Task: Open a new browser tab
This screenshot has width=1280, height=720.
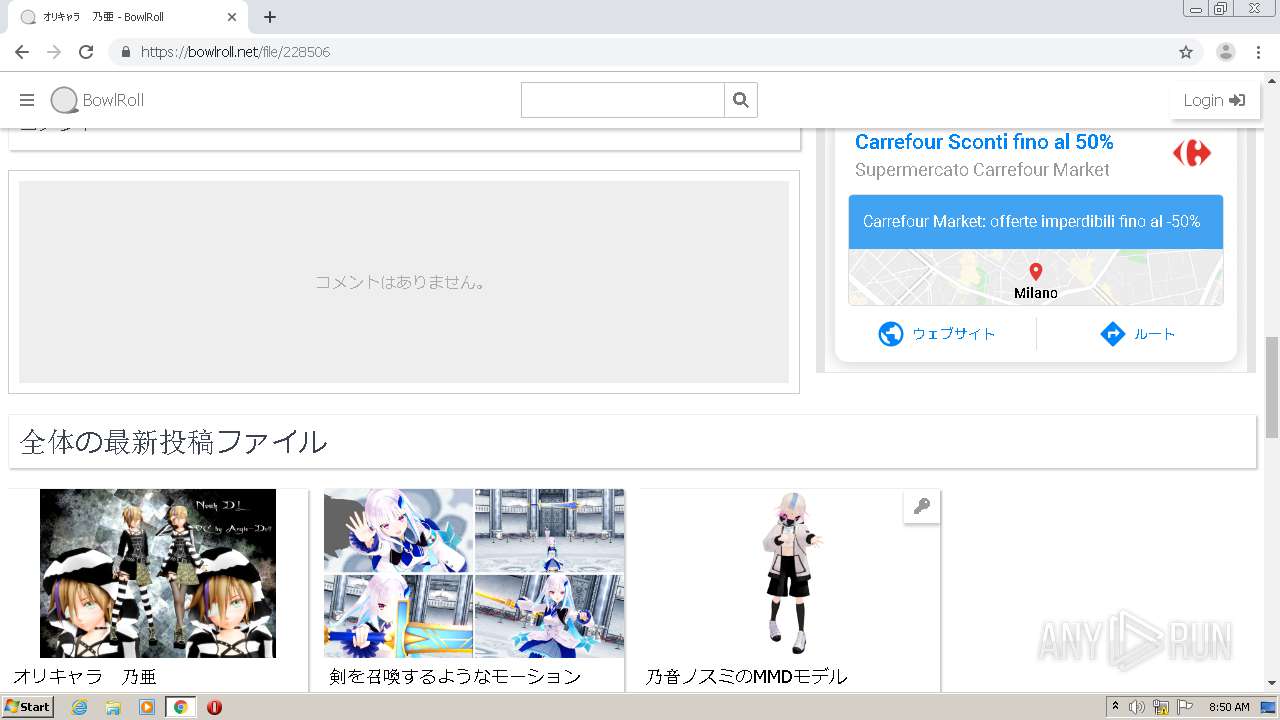Action: 270,17
